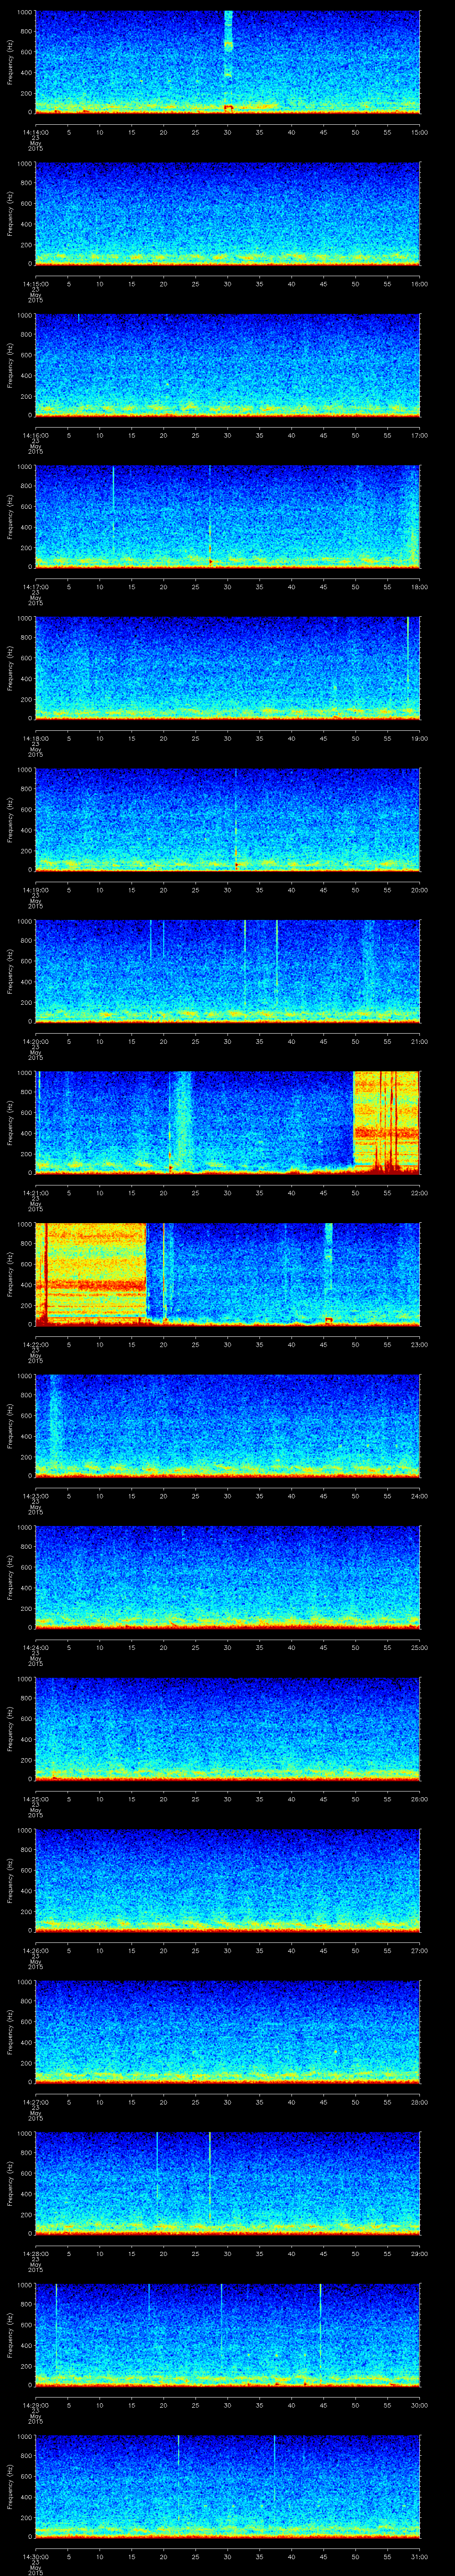Click the 14:14:00 start time label
The height and width of the screenshot is (2576, 455).
(35, 132)
